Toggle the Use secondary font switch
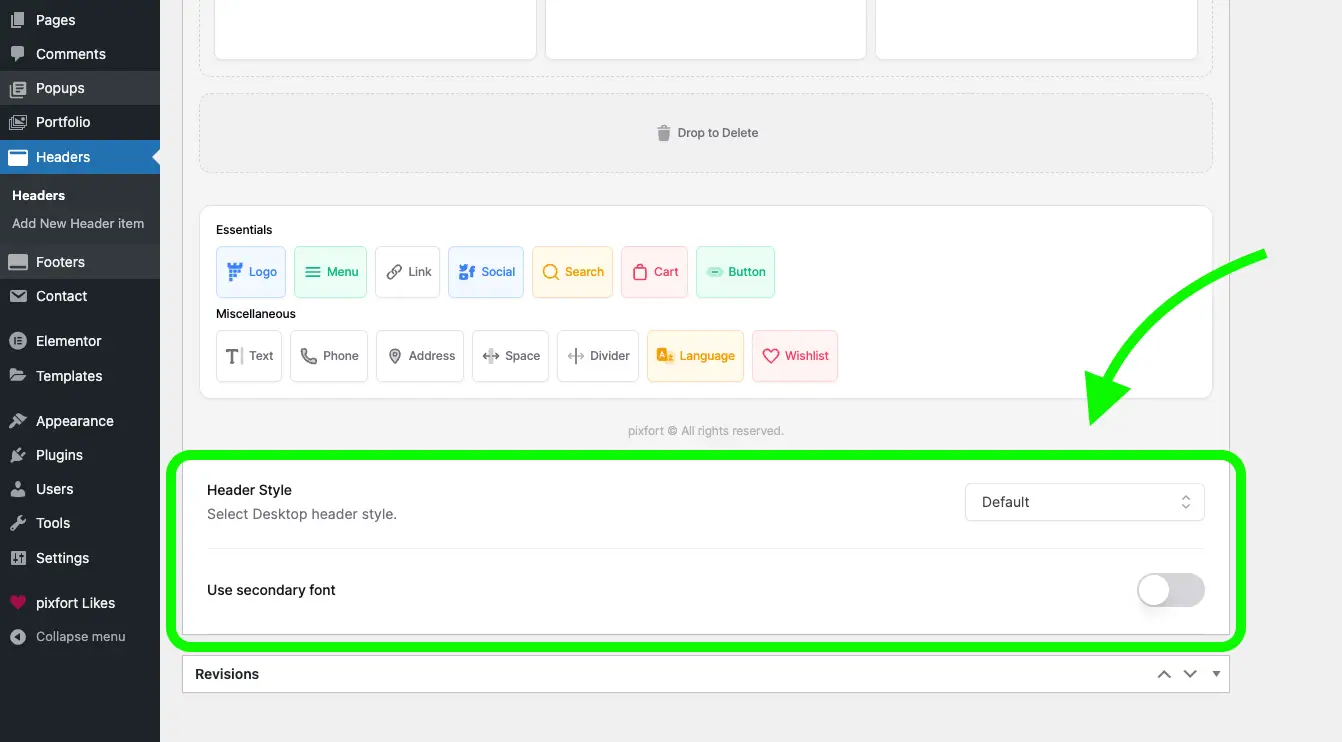Image resolution: width=1342 pixels, height=742 pixels. 1170,590
